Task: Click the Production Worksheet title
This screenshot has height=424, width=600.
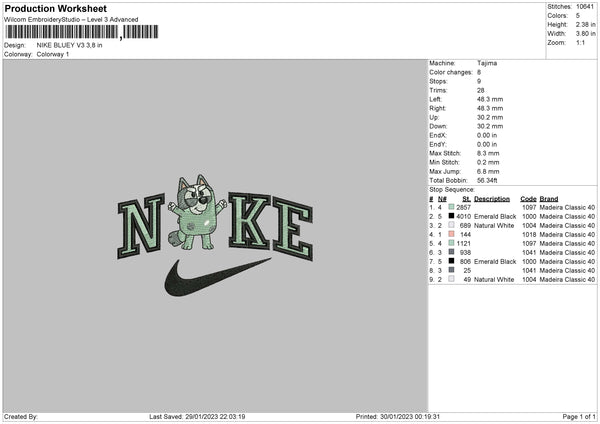Action: coord(55,8)
